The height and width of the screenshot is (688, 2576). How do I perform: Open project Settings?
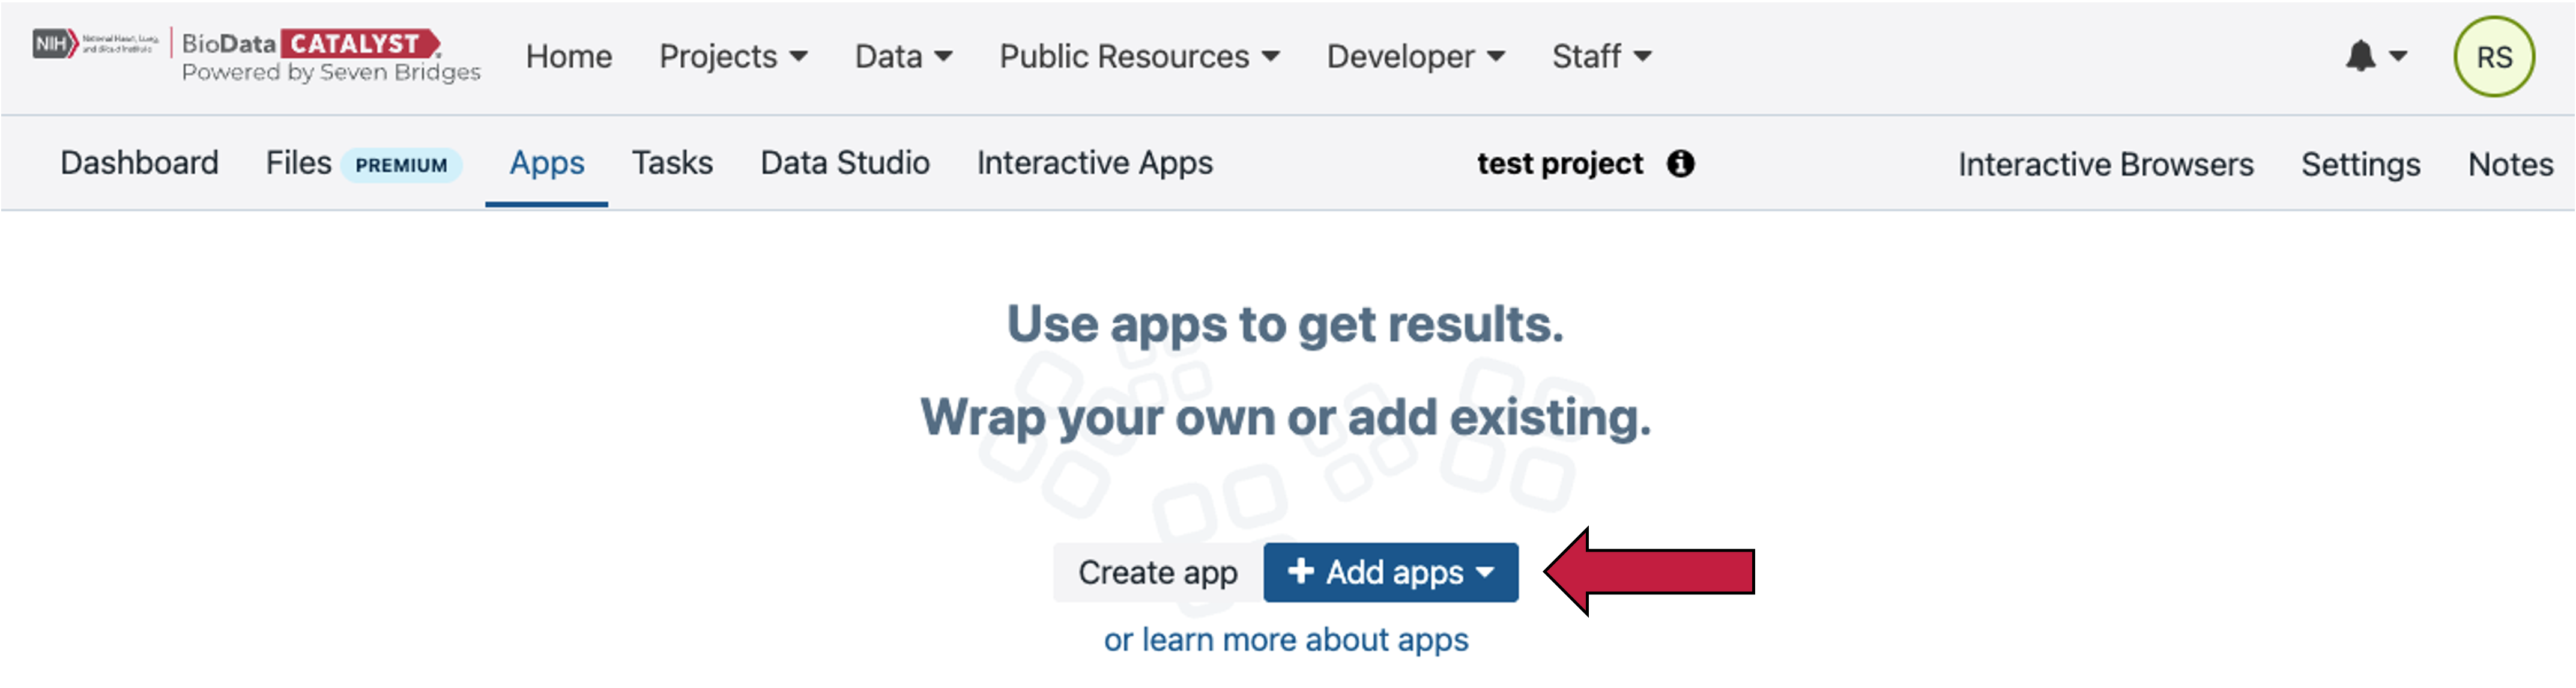click(2360, 164)
